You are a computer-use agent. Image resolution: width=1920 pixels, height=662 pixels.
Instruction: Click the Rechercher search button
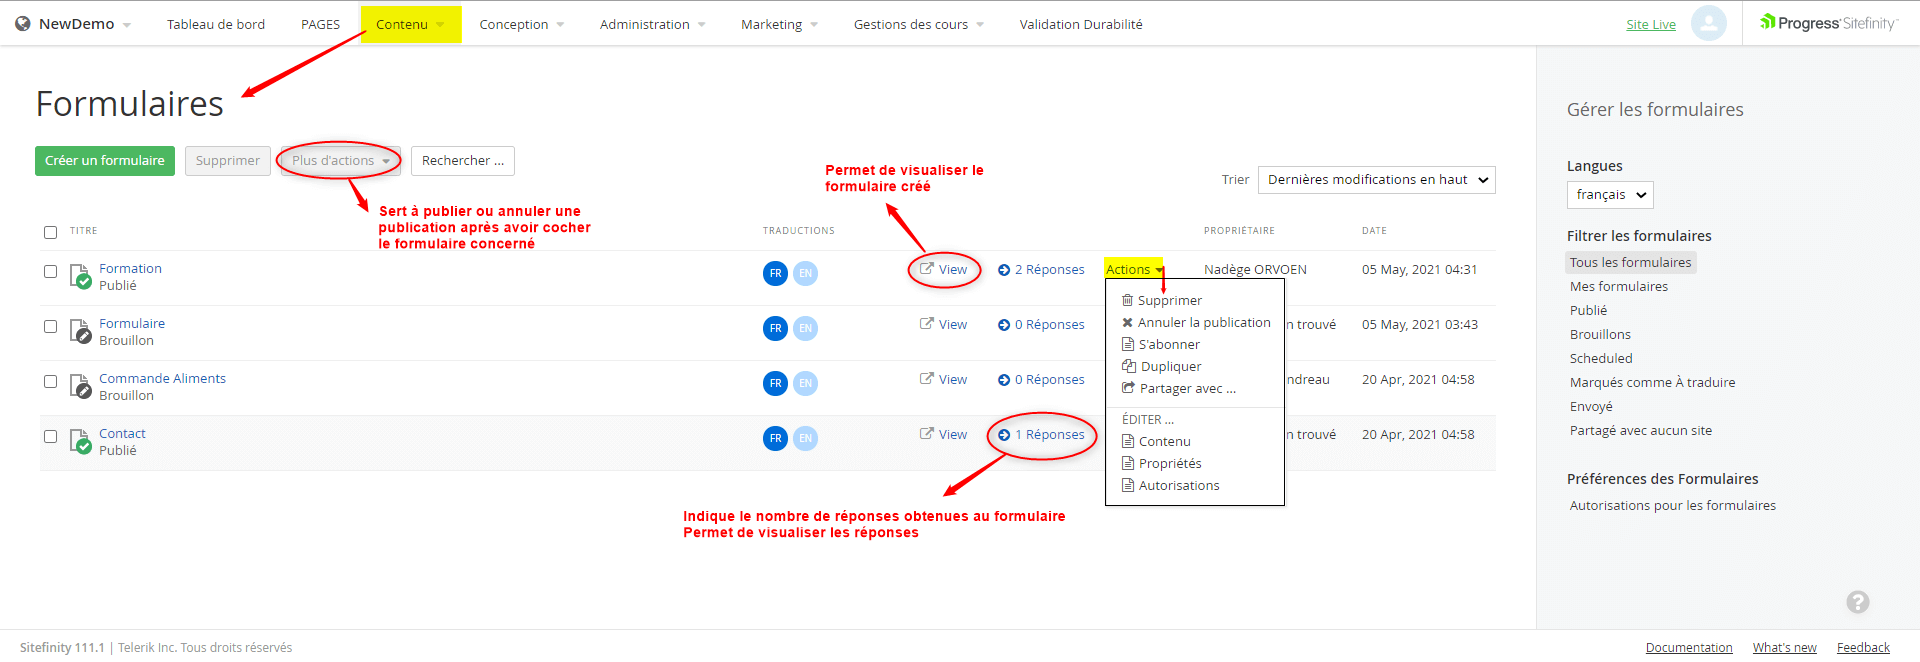pyautogui.click(x=462, y=161)
